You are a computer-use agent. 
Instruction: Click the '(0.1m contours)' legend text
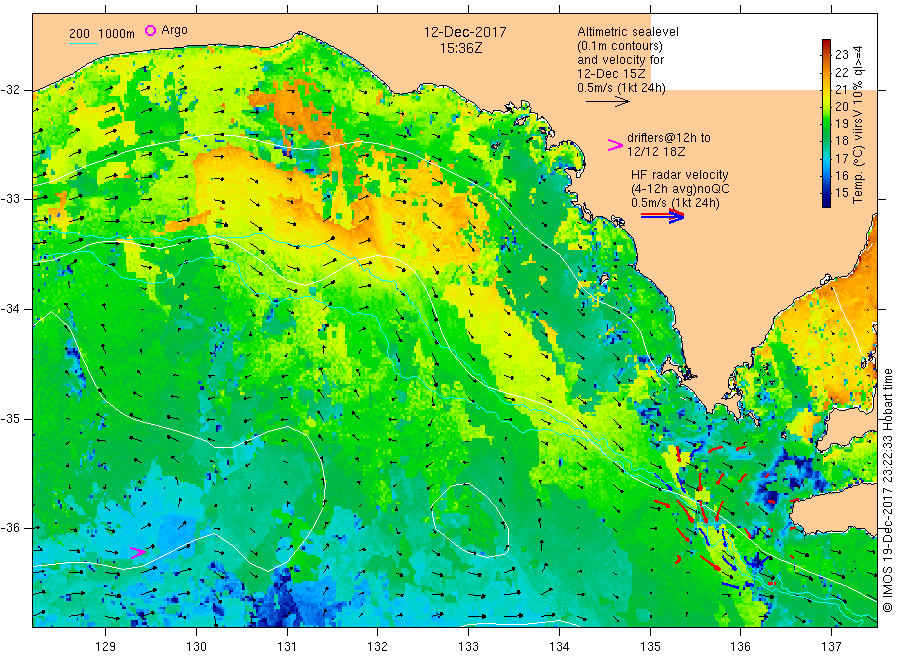620,46
